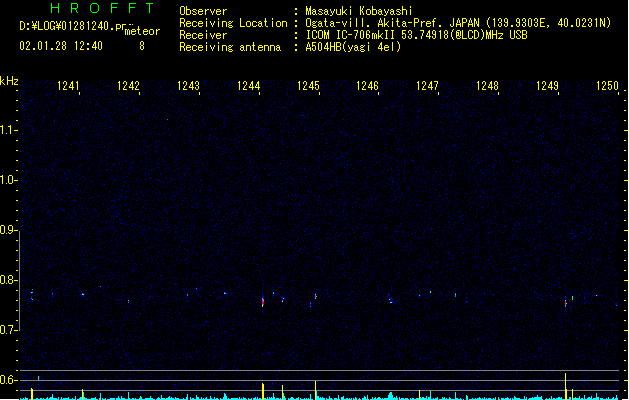Click the 'Receiving antenna' label
The height and width of the screenshot is (400, 629).
[230, 47]
